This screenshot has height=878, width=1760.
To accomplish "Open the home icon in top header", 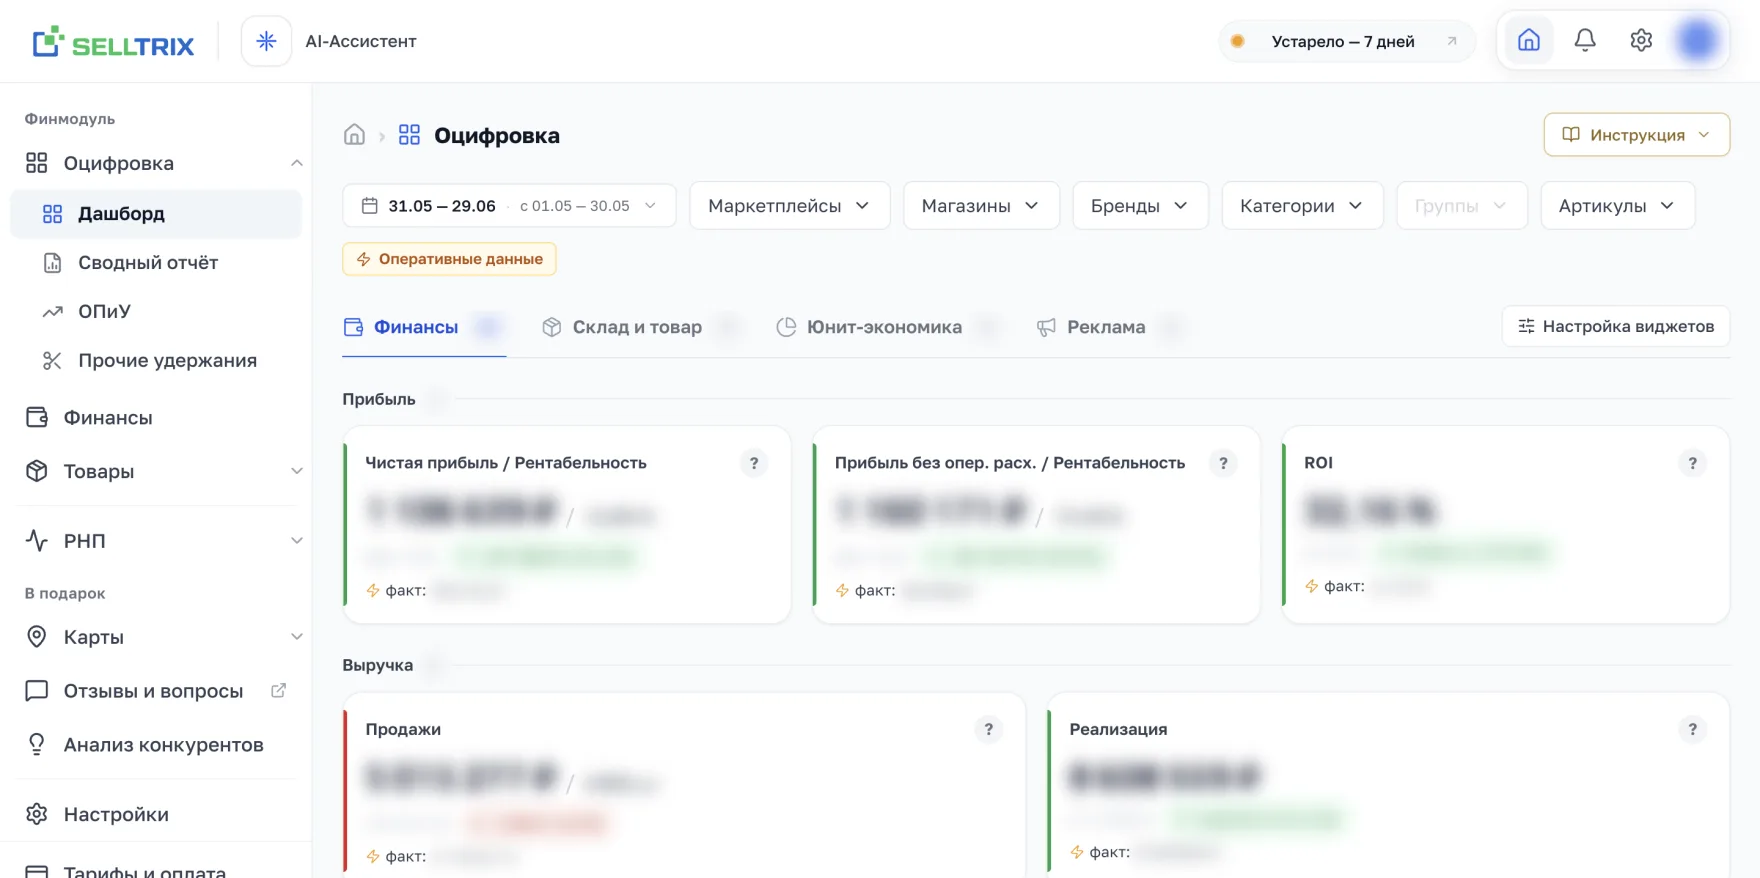I will (x=1528, y=40).
